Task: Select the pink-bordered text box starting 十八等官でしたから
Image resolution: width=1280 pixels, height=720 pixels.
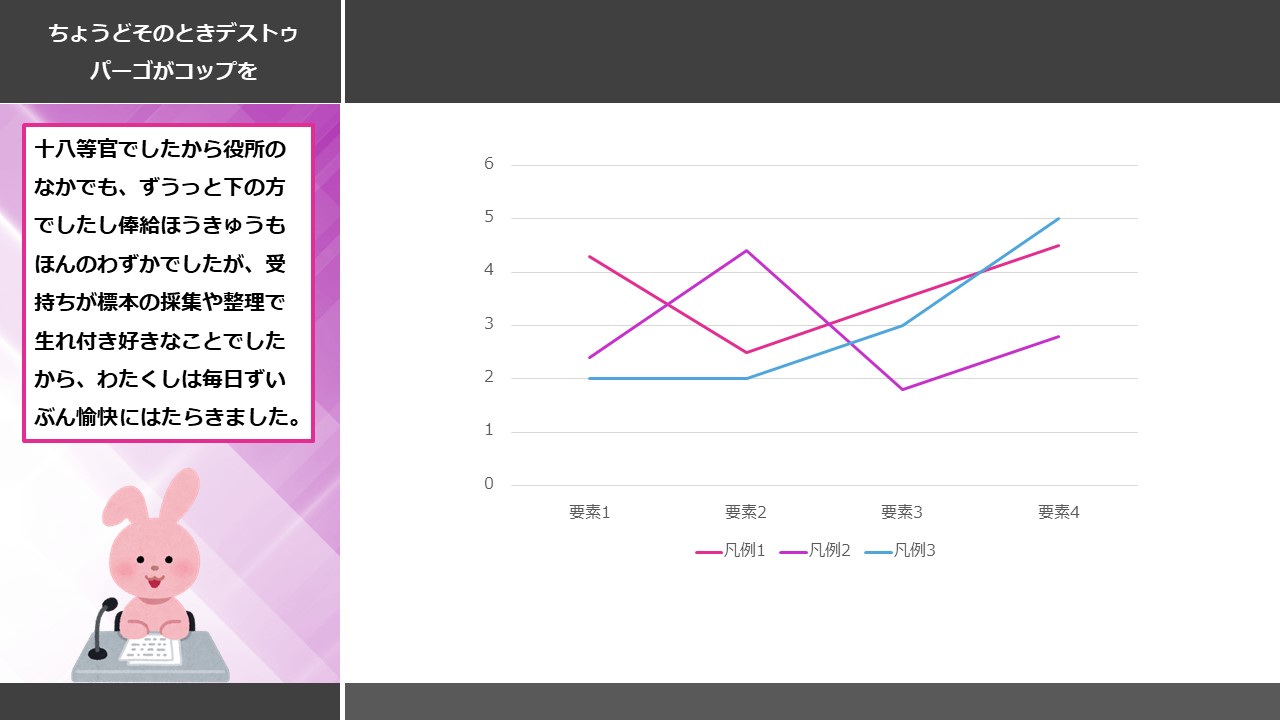Action: pos(168,283)
